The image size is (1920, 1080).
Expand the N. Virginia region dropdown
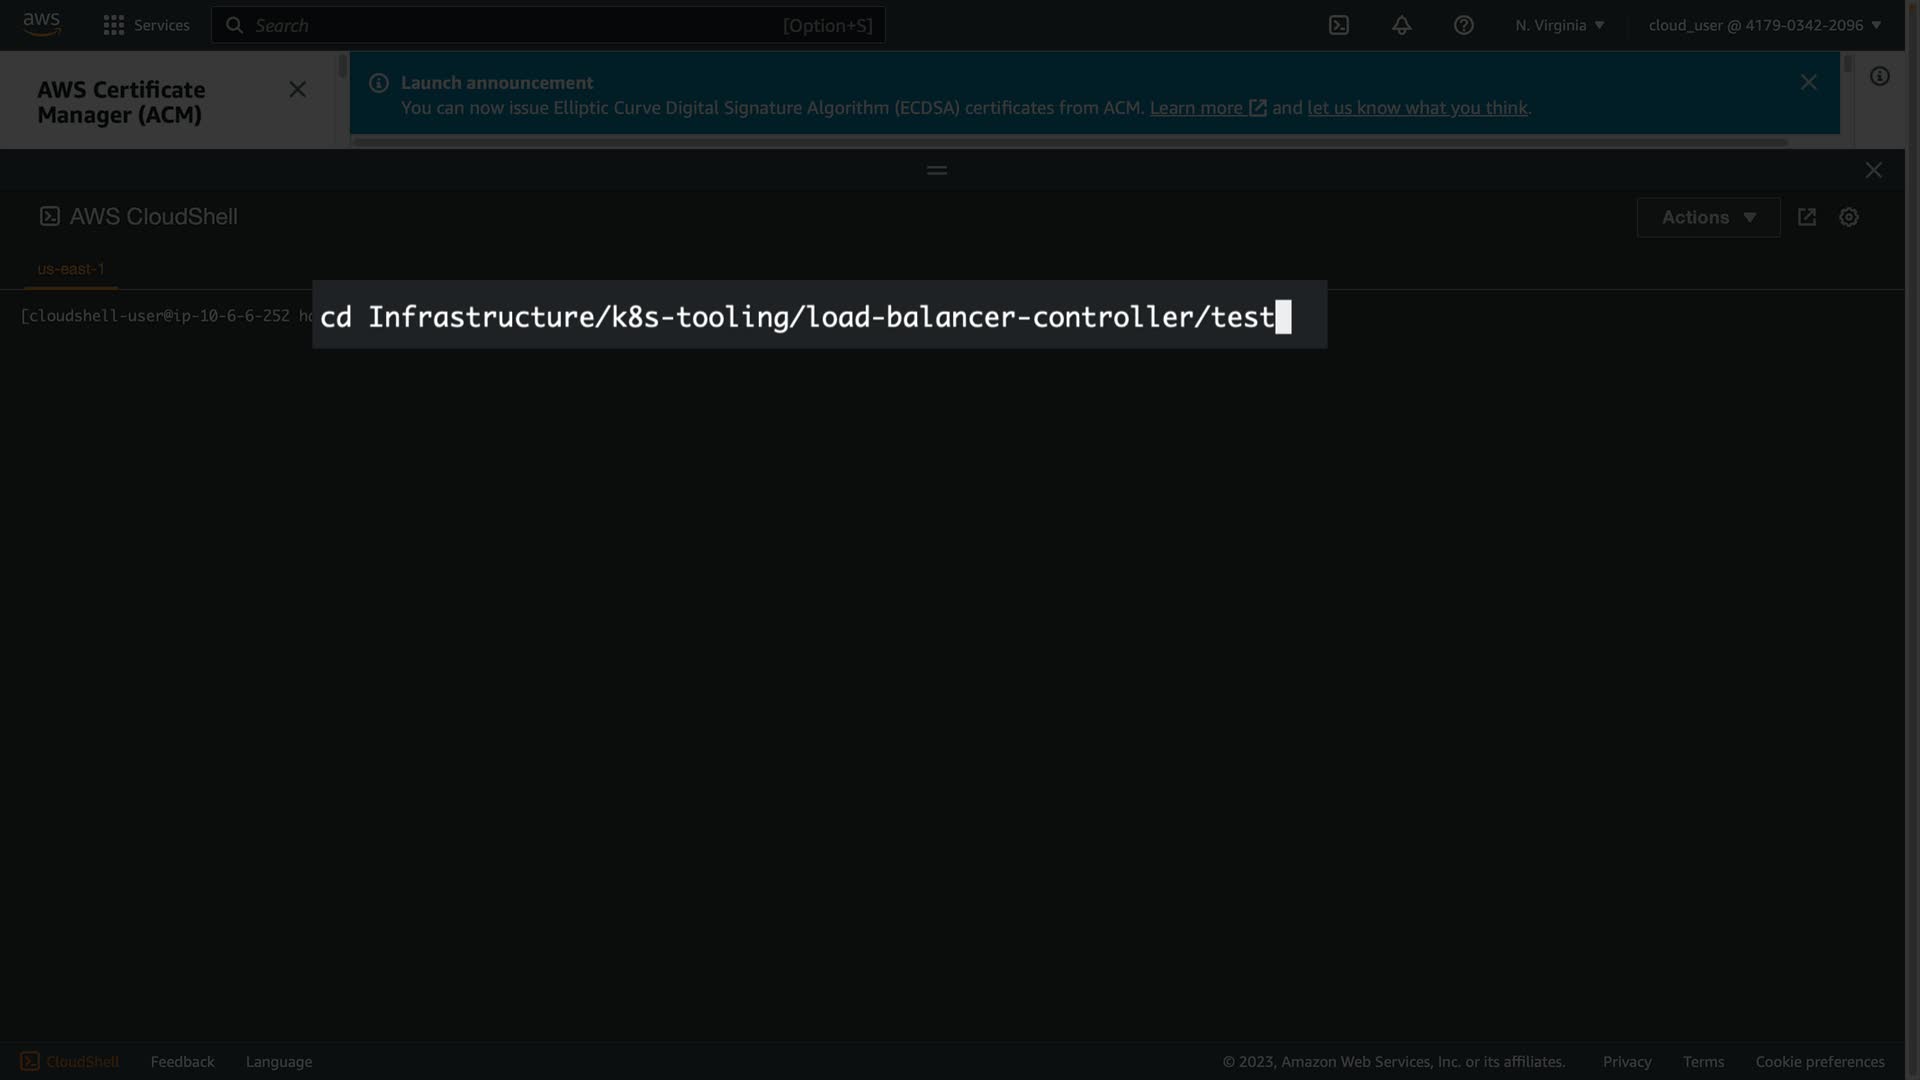point(1559,25)
